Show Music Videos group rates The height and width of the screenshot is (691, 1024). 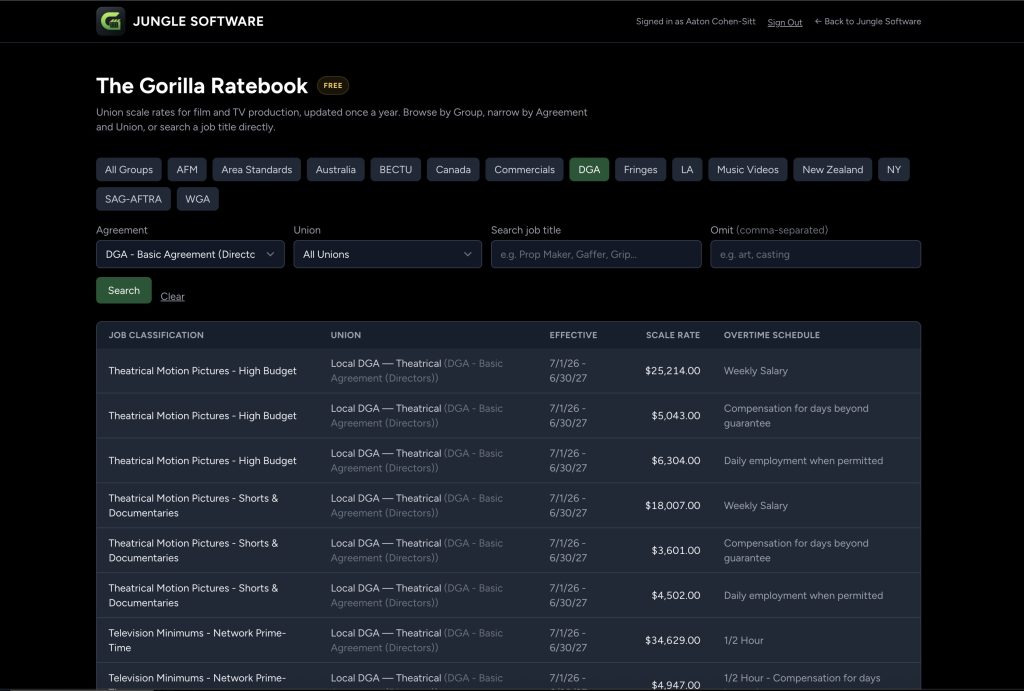pyautogui.click(x=748, y=169)
